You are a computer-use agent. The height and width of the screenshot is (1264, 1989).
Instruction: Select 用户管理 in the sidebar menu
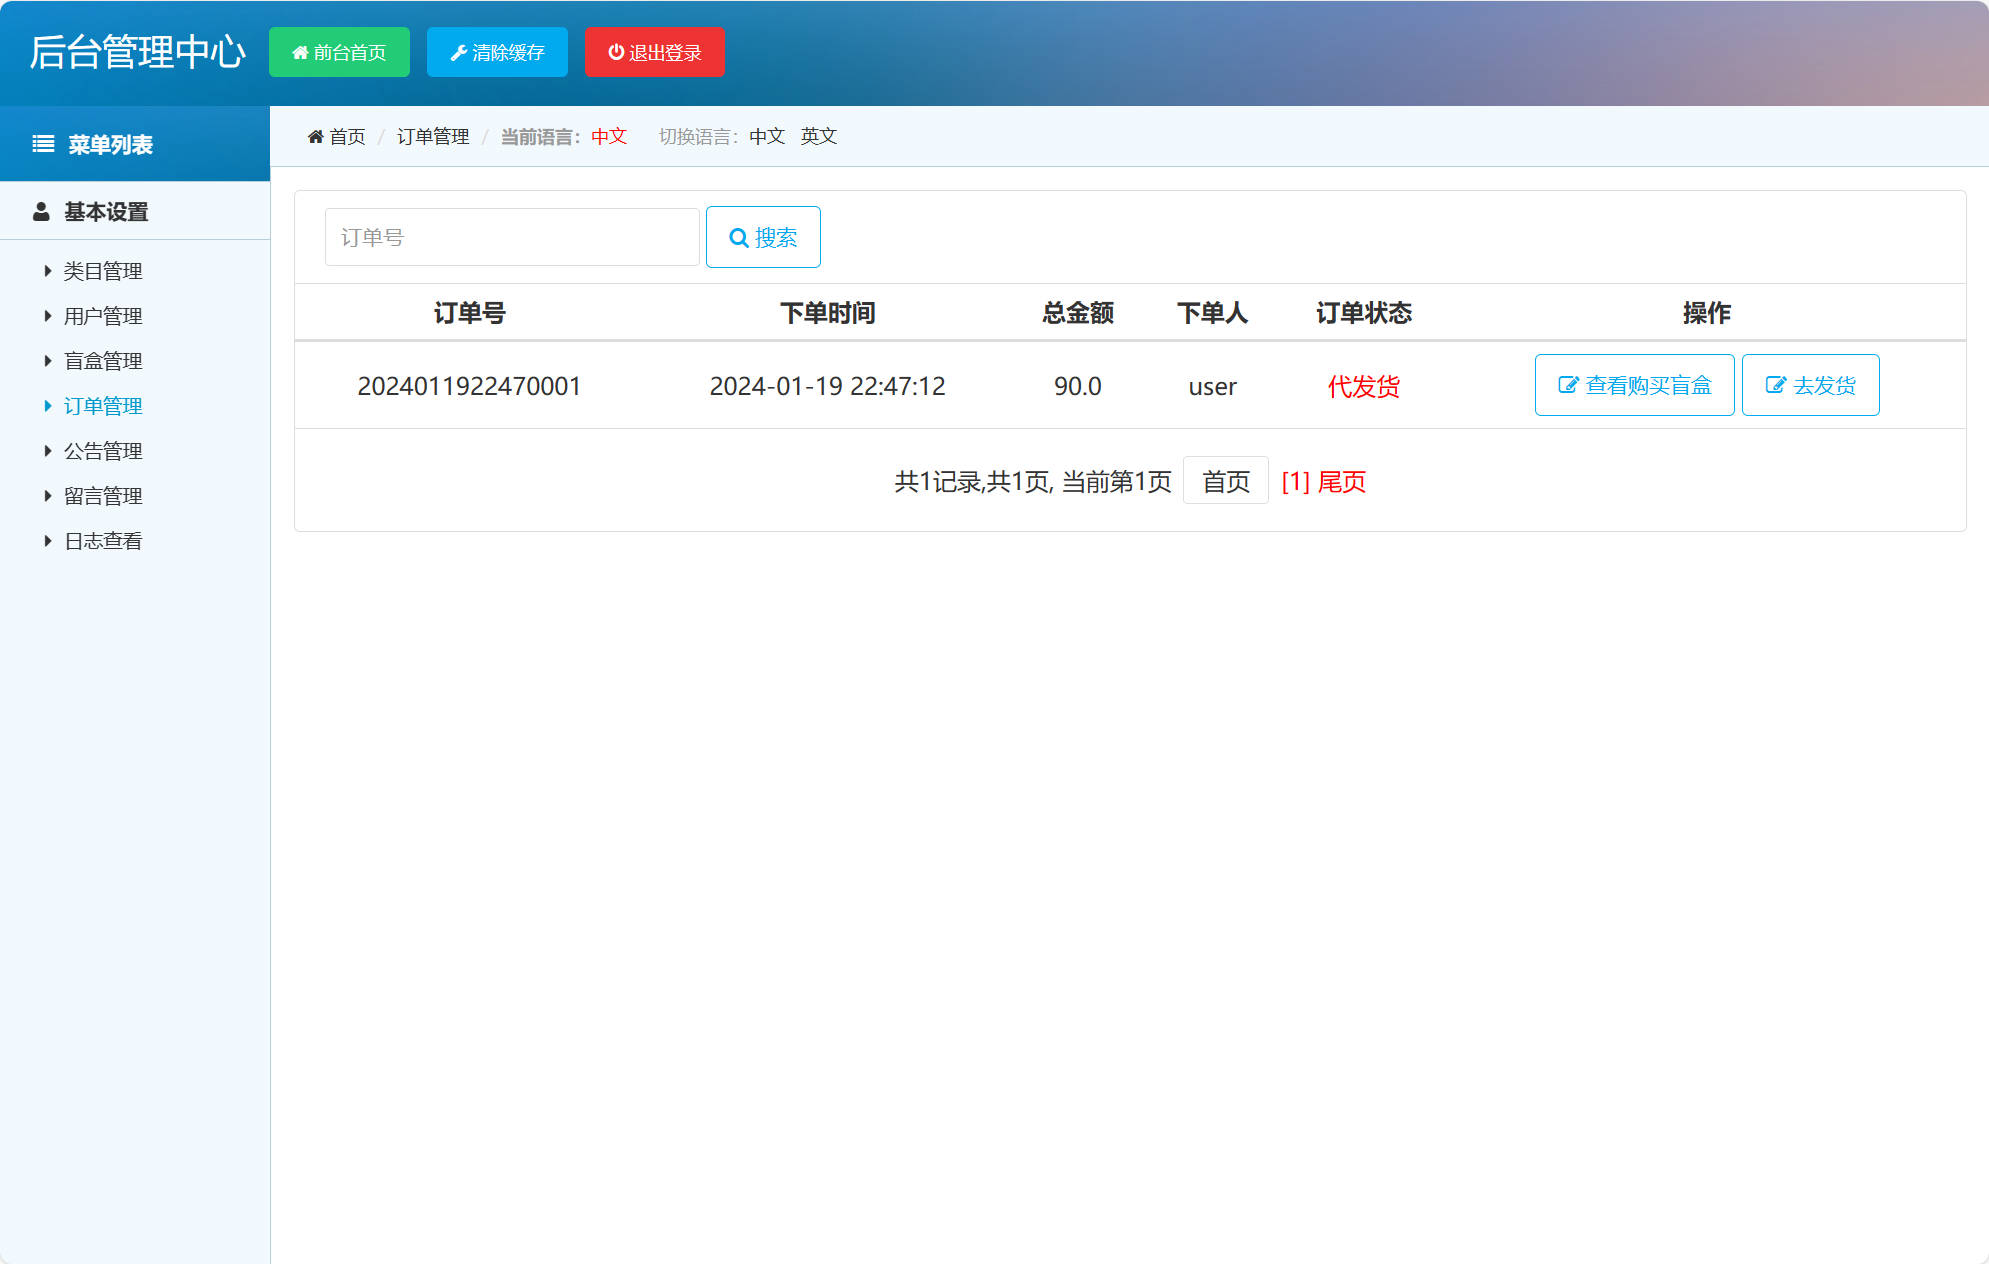tap(103, 315)
